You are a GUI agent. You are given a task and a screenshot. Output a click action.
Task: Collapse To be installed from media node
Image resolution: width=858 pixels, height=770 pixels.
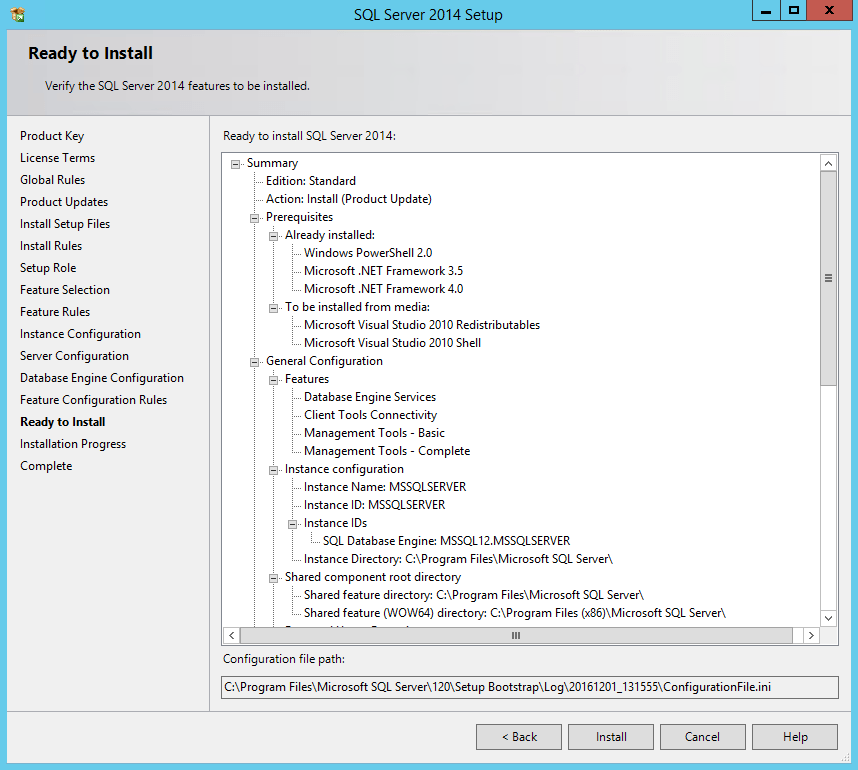274,309
